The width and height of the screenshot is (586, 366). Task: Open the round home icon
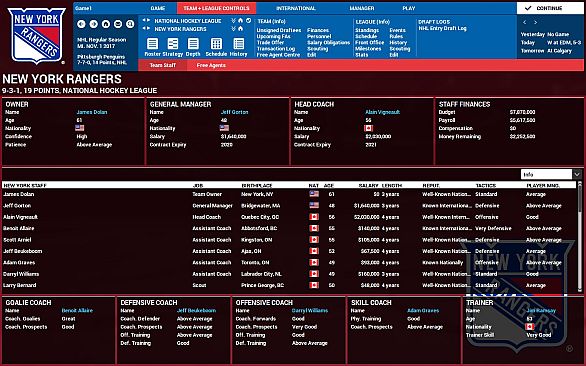106,24
